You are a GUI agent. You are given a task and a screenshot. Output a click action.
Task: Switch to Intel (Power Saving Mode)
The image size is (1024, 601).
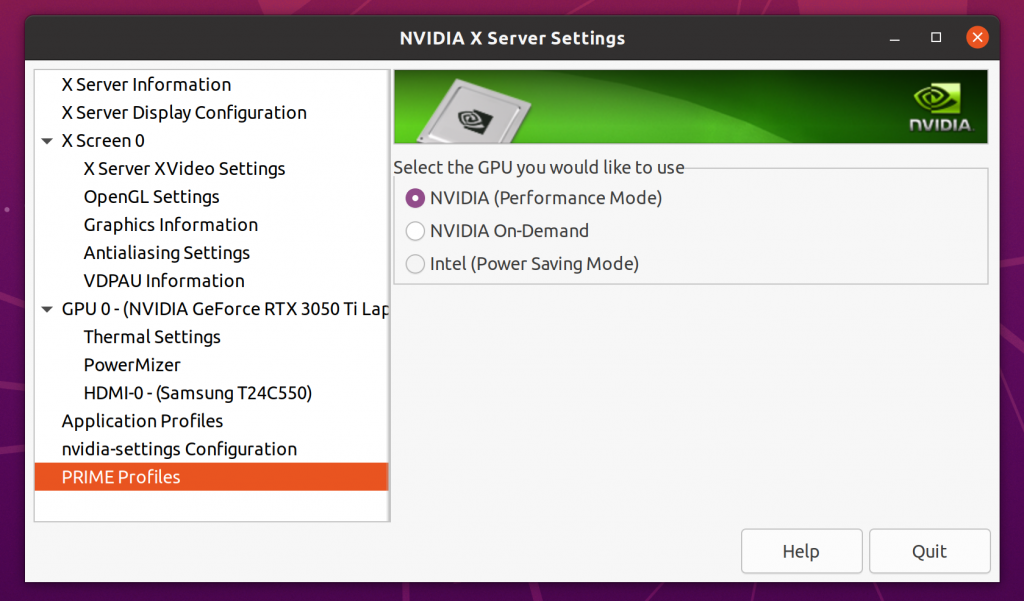[x=415, y=264]
